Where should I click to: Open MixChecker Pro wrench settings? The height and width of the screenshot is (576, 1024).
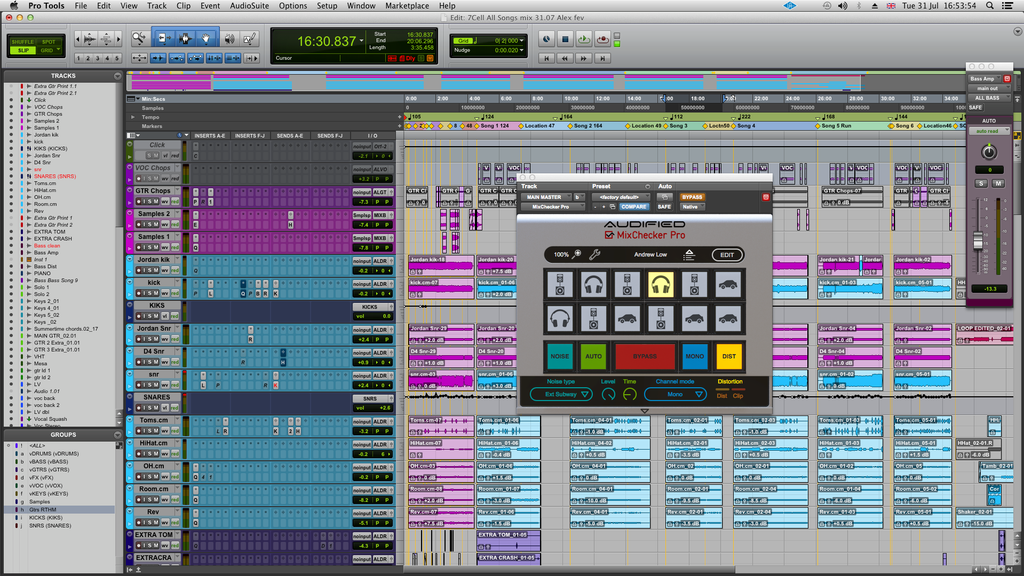point(595,254)
